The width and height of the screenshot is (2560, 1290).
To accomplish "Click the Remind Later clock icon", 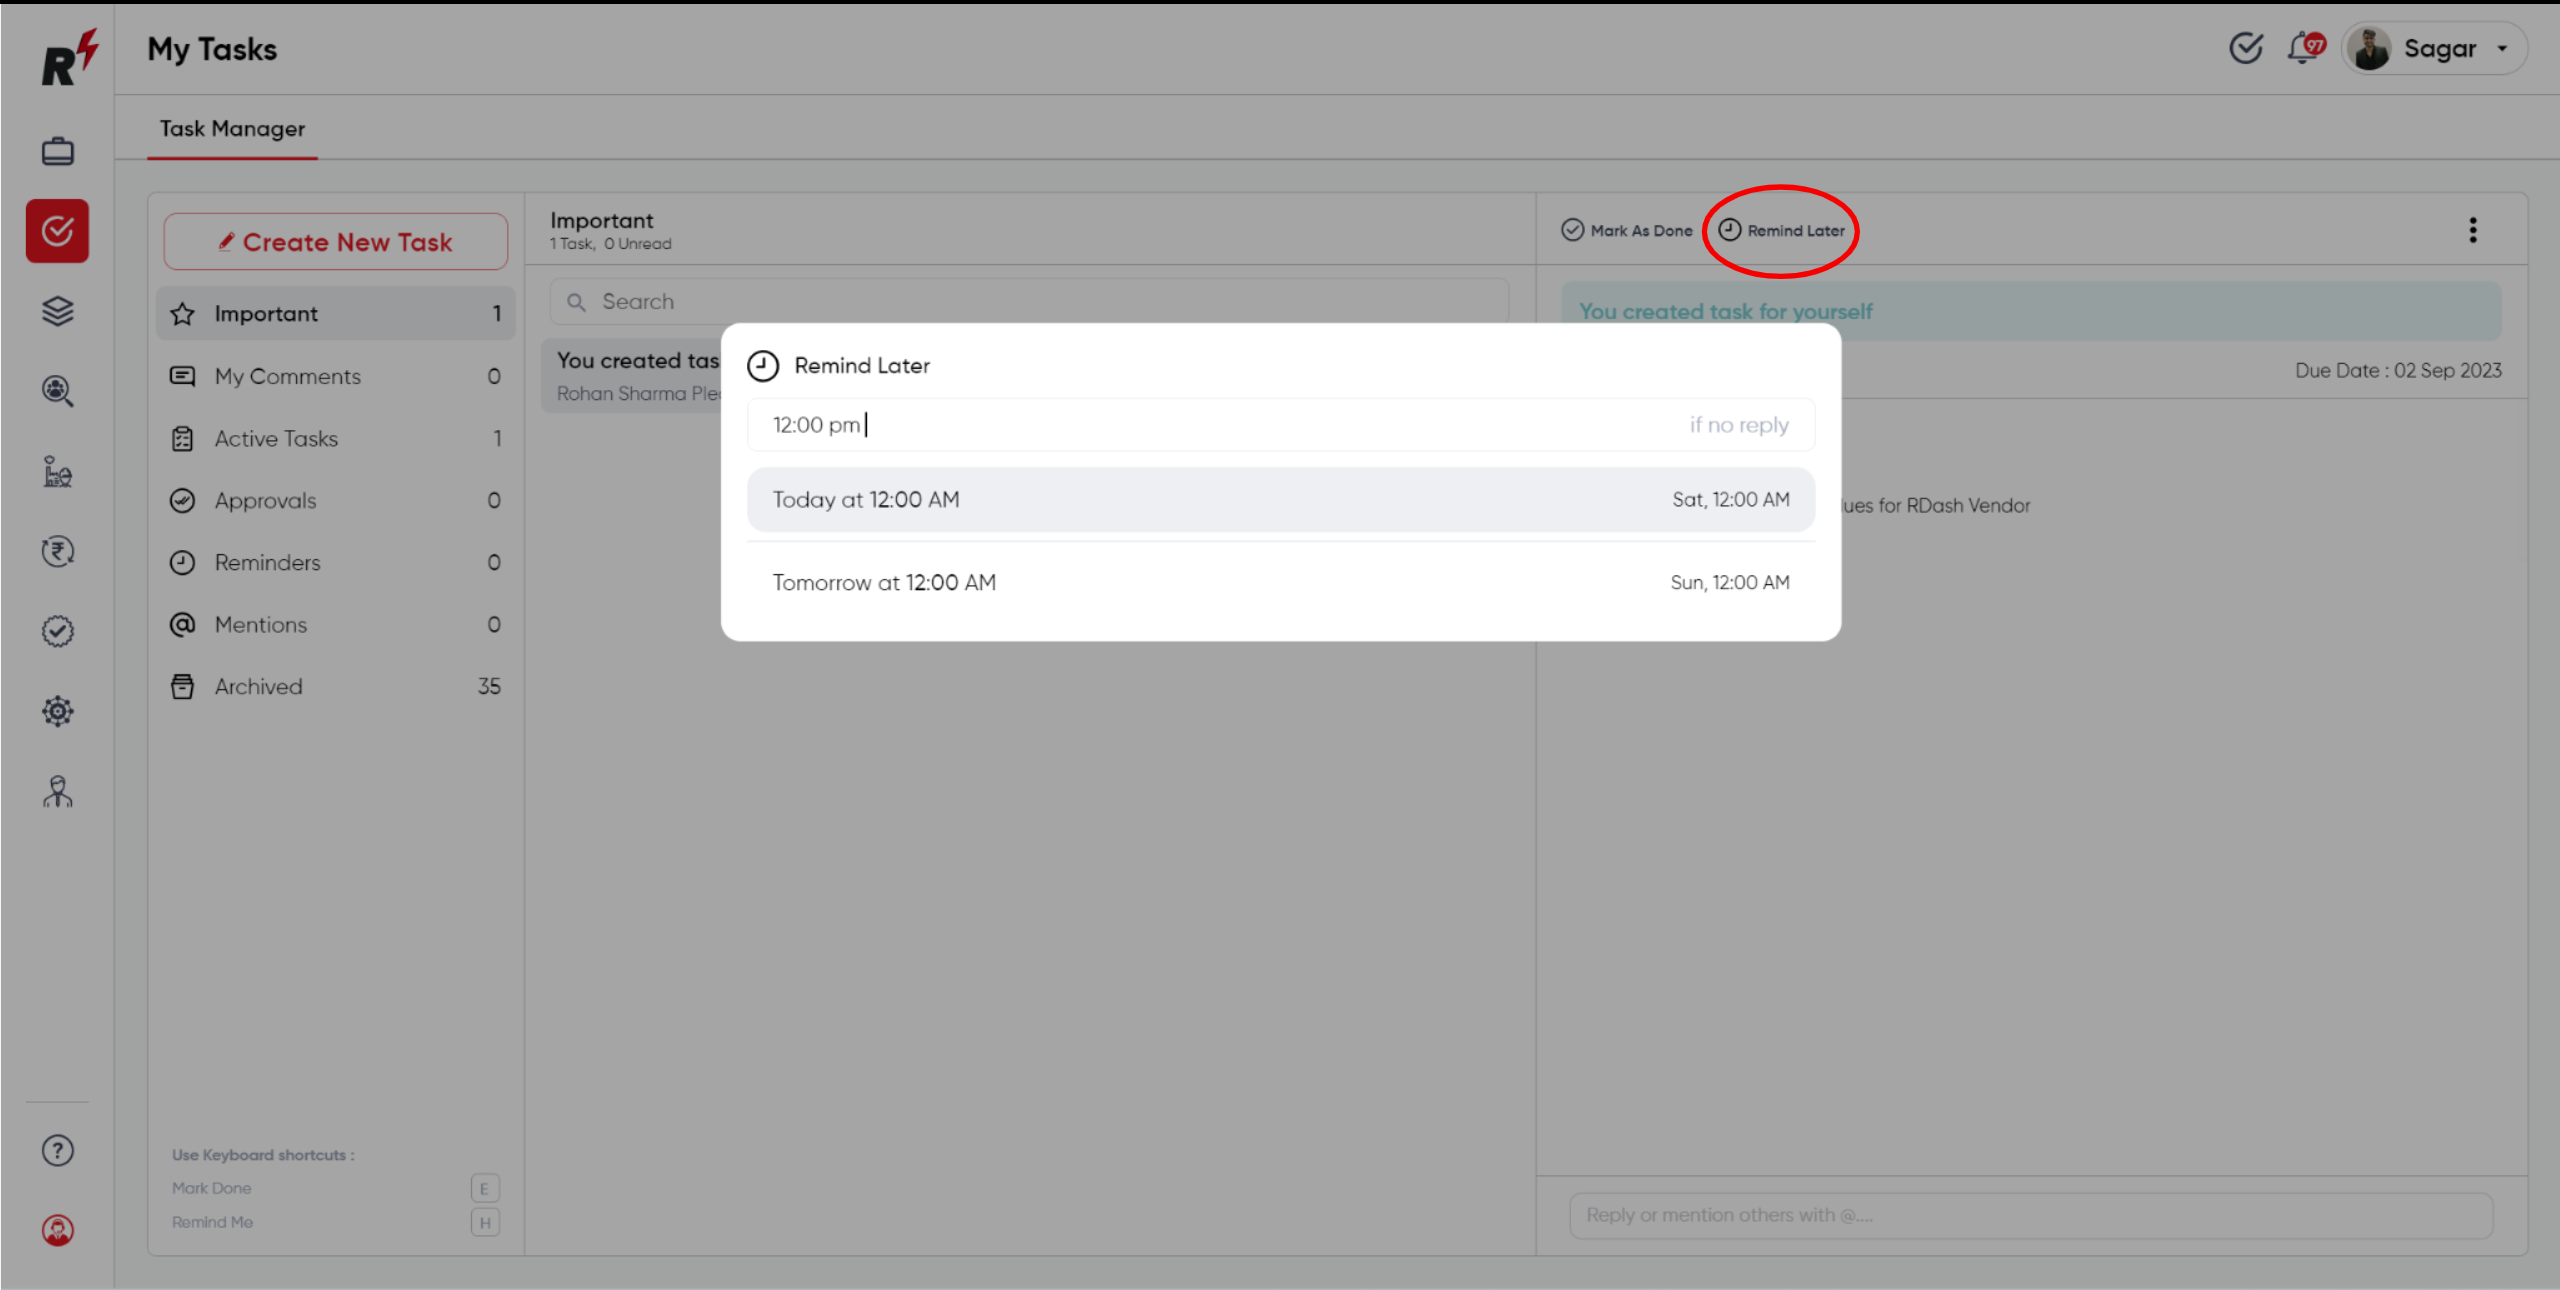I will point(1729,230).
